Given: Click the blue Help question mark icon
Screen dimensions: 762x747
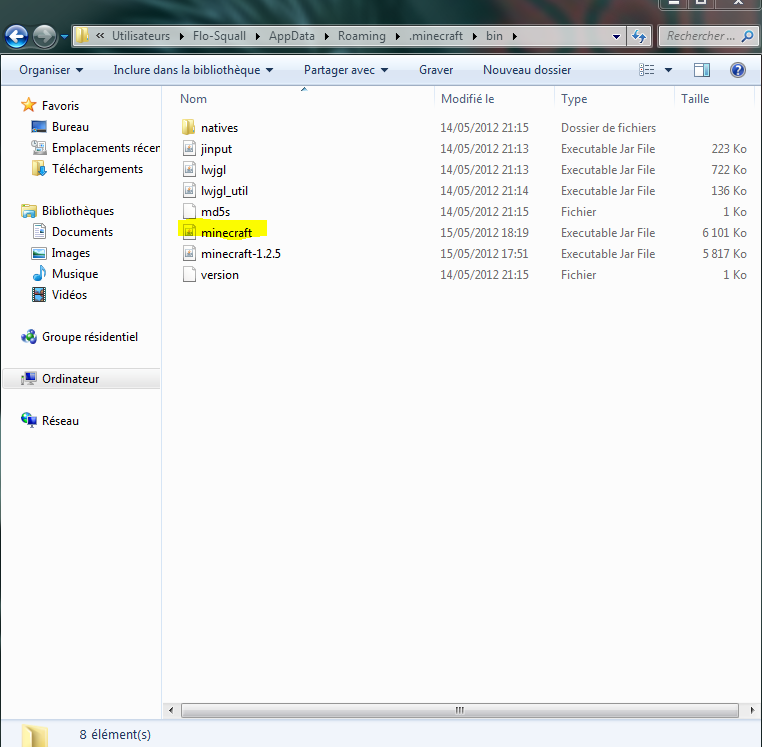Looking at the screenshot, I should [x=737, y=70].
